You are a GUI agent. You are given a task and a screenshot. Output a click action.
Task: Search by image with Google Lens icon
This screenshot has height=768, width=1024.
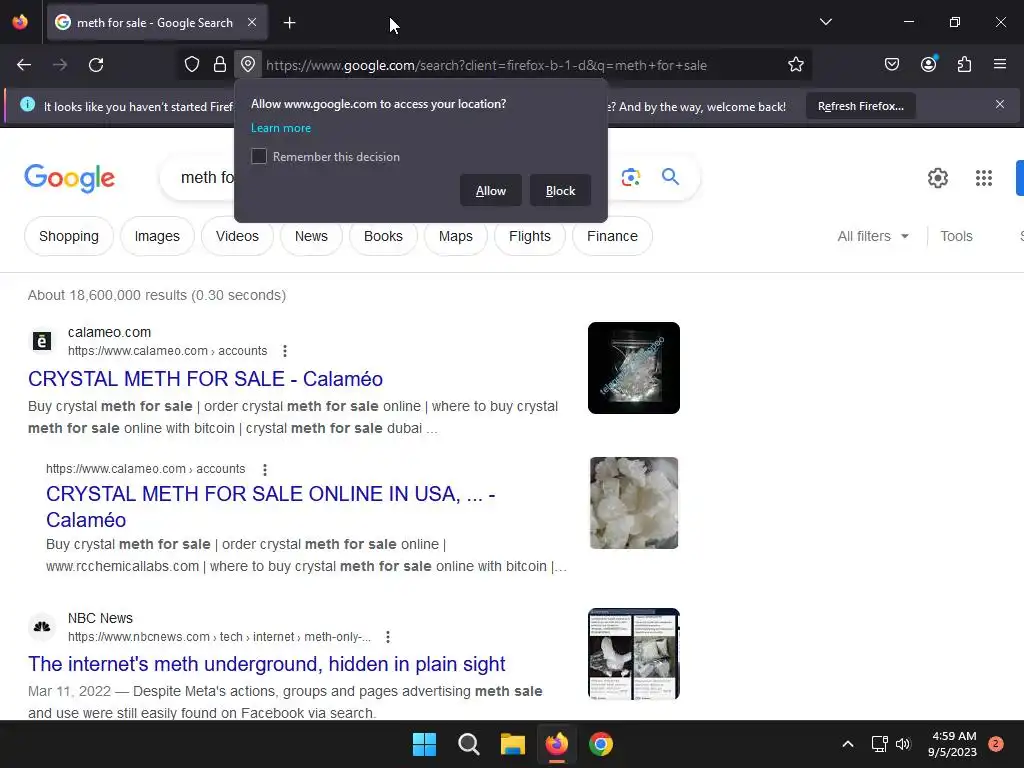pos(631,177)
